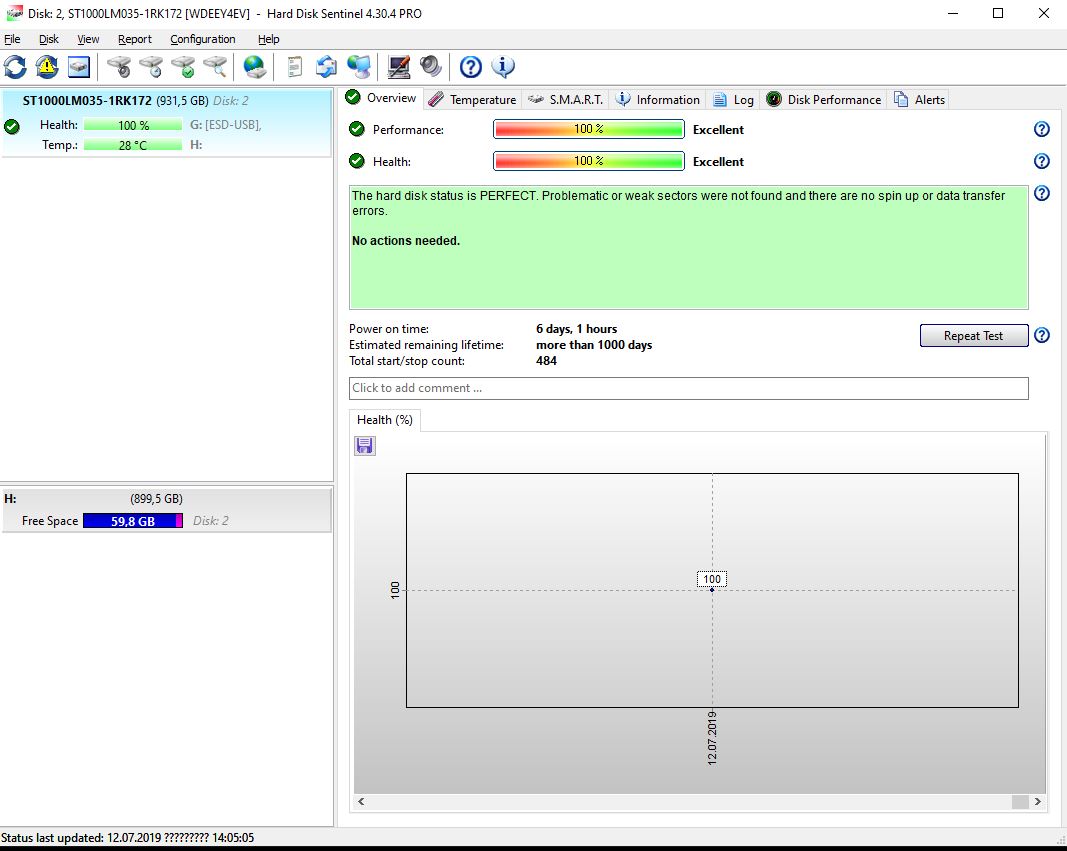Switch to the S.M.A.R.T. tab
Image resolution: width=1067 pixels, height=851 pixels.
pyautogui.click(x=566, y=99)
